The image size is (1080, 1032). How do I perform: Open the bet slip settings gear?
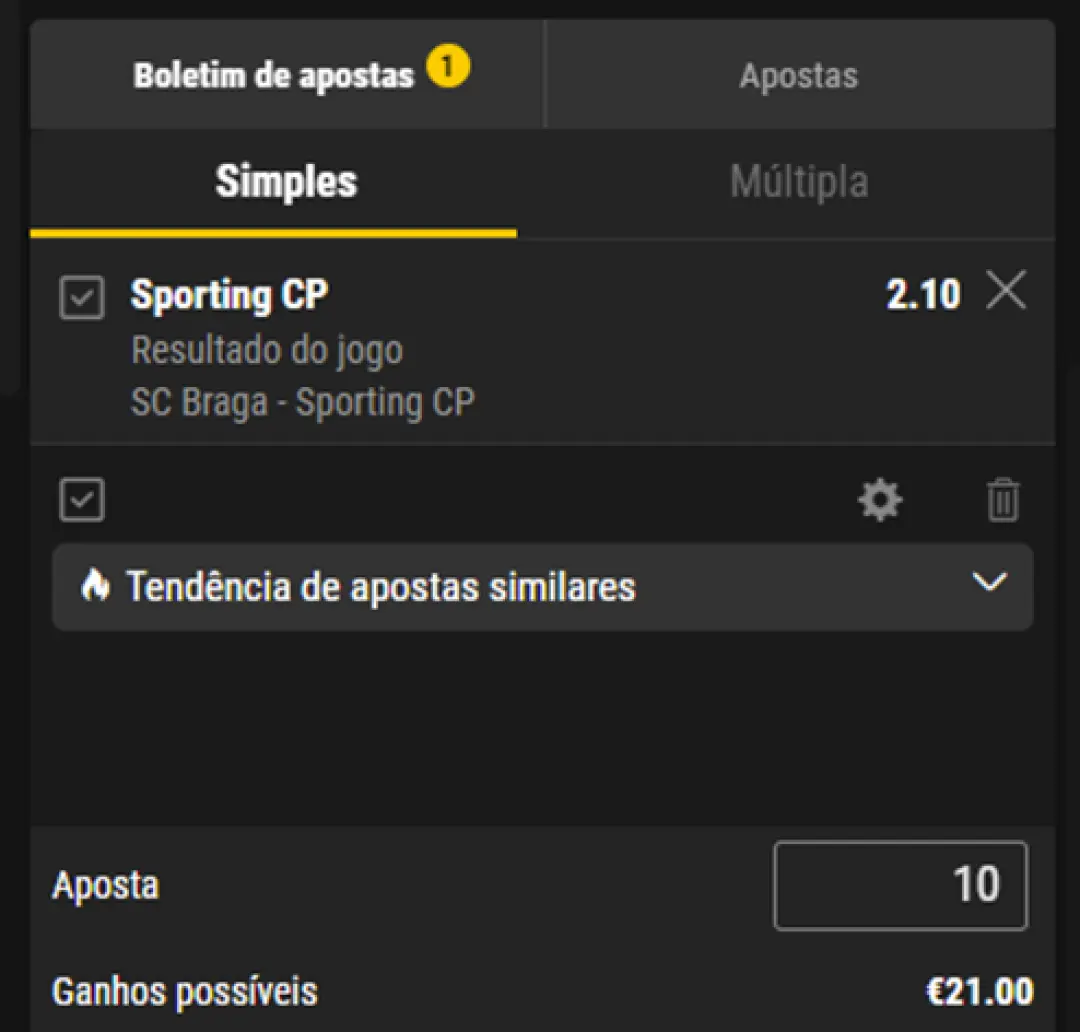coord(880,500)
